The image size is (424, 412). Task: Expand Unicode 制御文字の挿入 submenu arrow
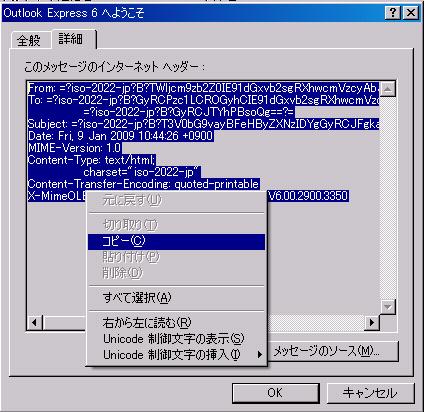click(260, 355)
